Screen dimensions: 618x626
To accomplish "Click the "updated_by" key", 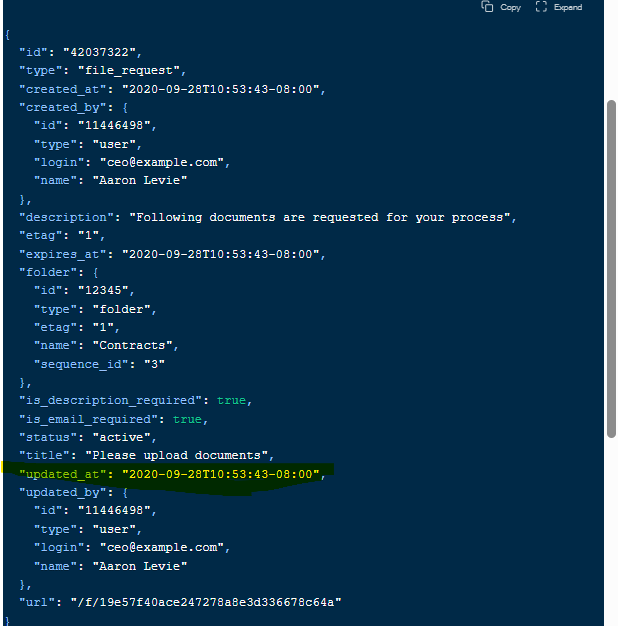I will tap(63, 493).
